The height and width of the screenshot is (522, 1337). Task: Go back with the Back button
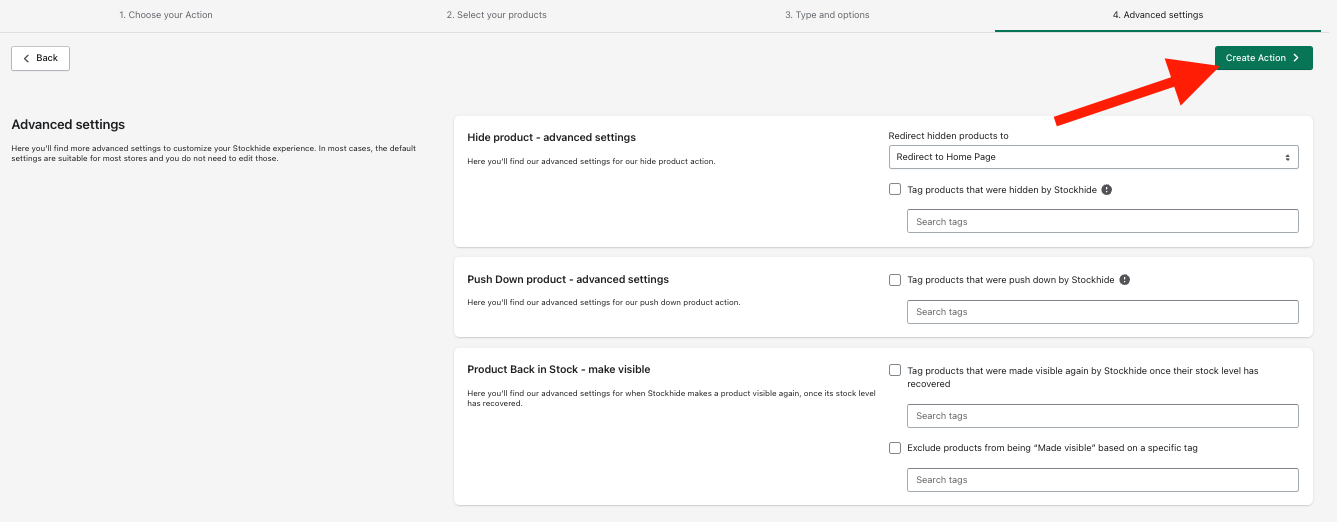coord(40,58)
